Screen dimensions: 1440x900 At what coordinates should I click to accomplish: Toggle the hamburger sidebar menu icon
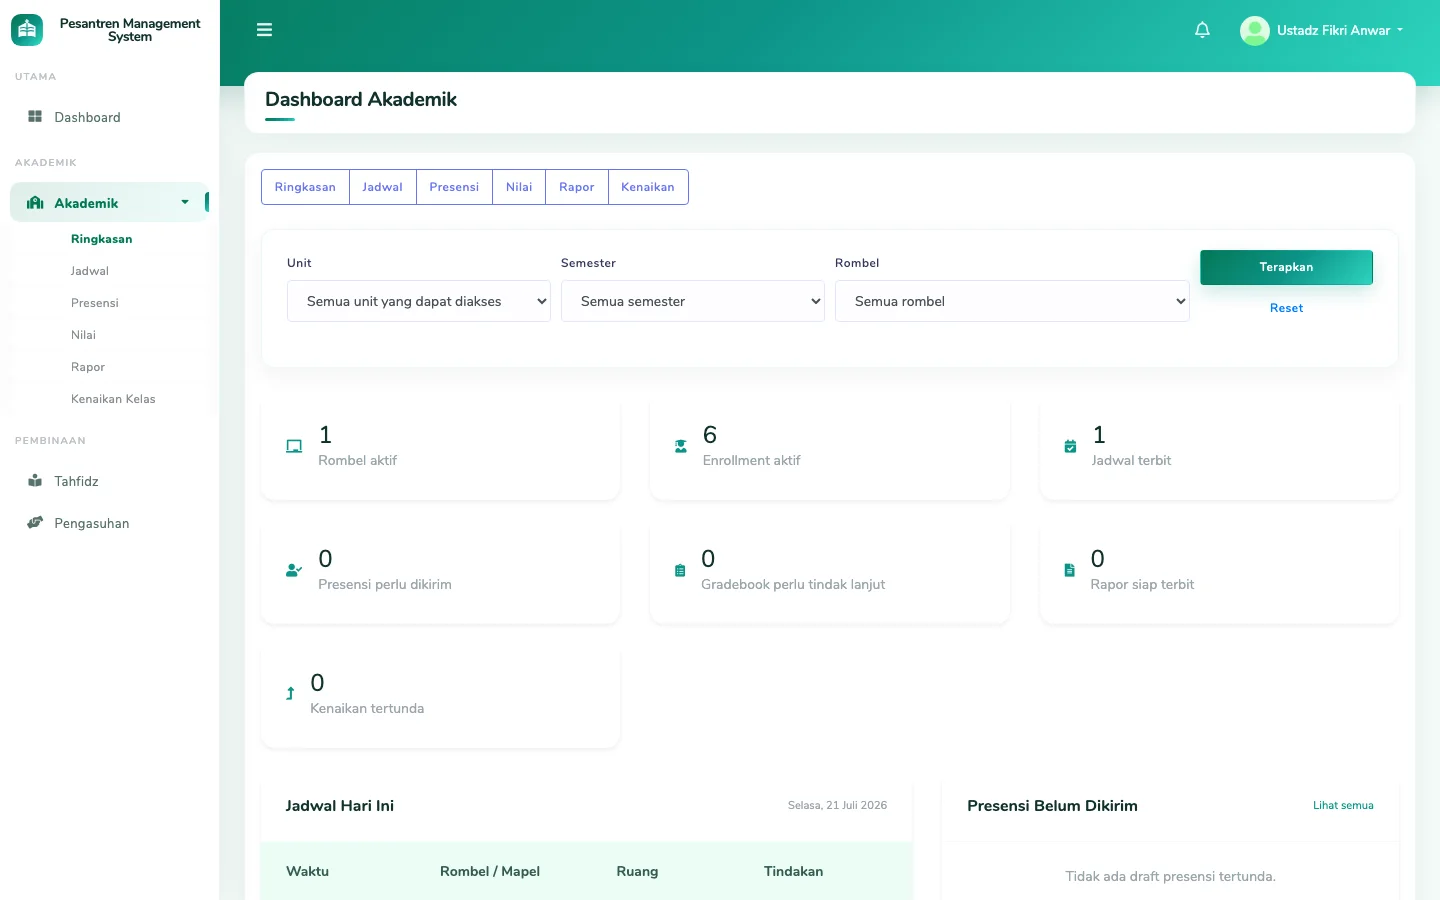[x=264, y=30]
